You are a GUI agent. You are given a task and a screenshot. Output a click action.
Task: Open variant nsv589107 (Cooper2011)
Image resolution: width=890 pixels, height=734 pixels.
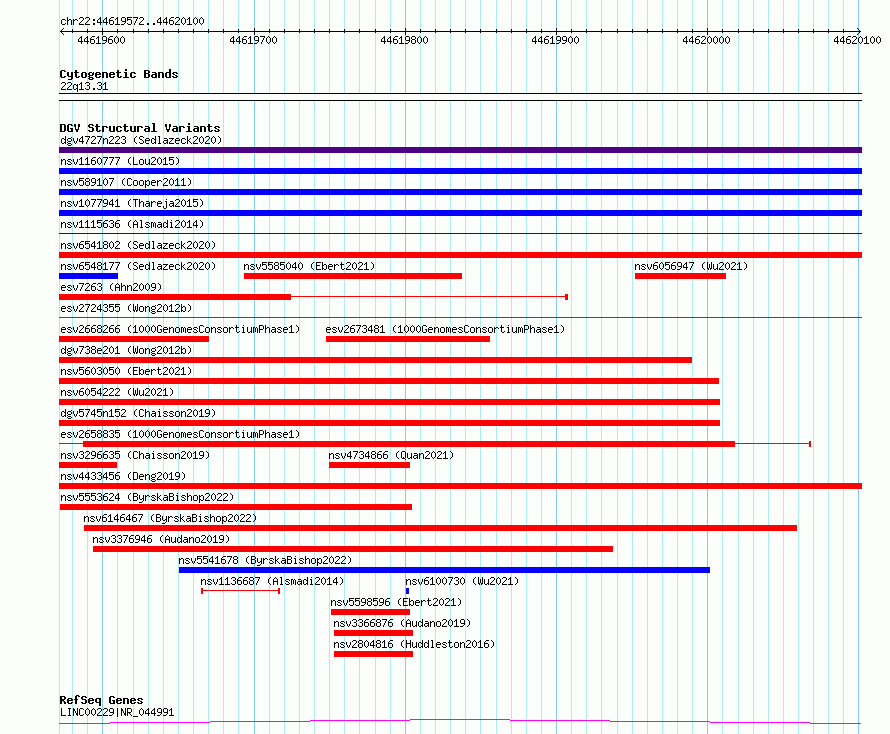click(126, 182)
